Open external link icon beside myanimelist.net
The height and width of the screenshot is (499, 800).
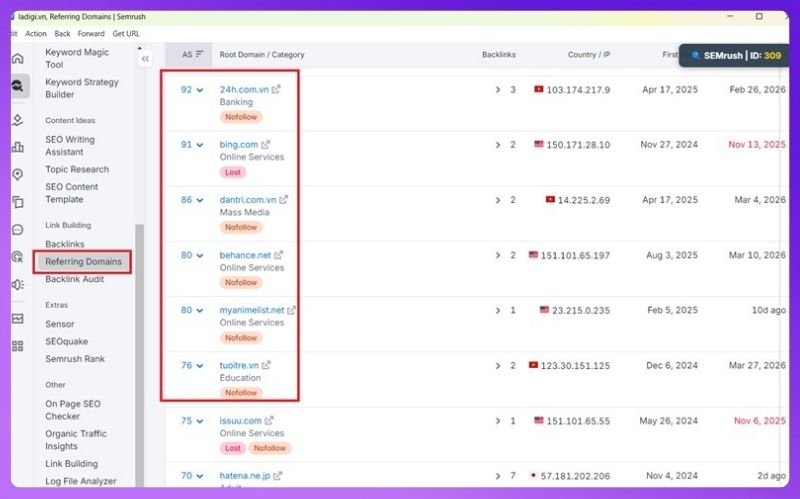tap(291, 310)
